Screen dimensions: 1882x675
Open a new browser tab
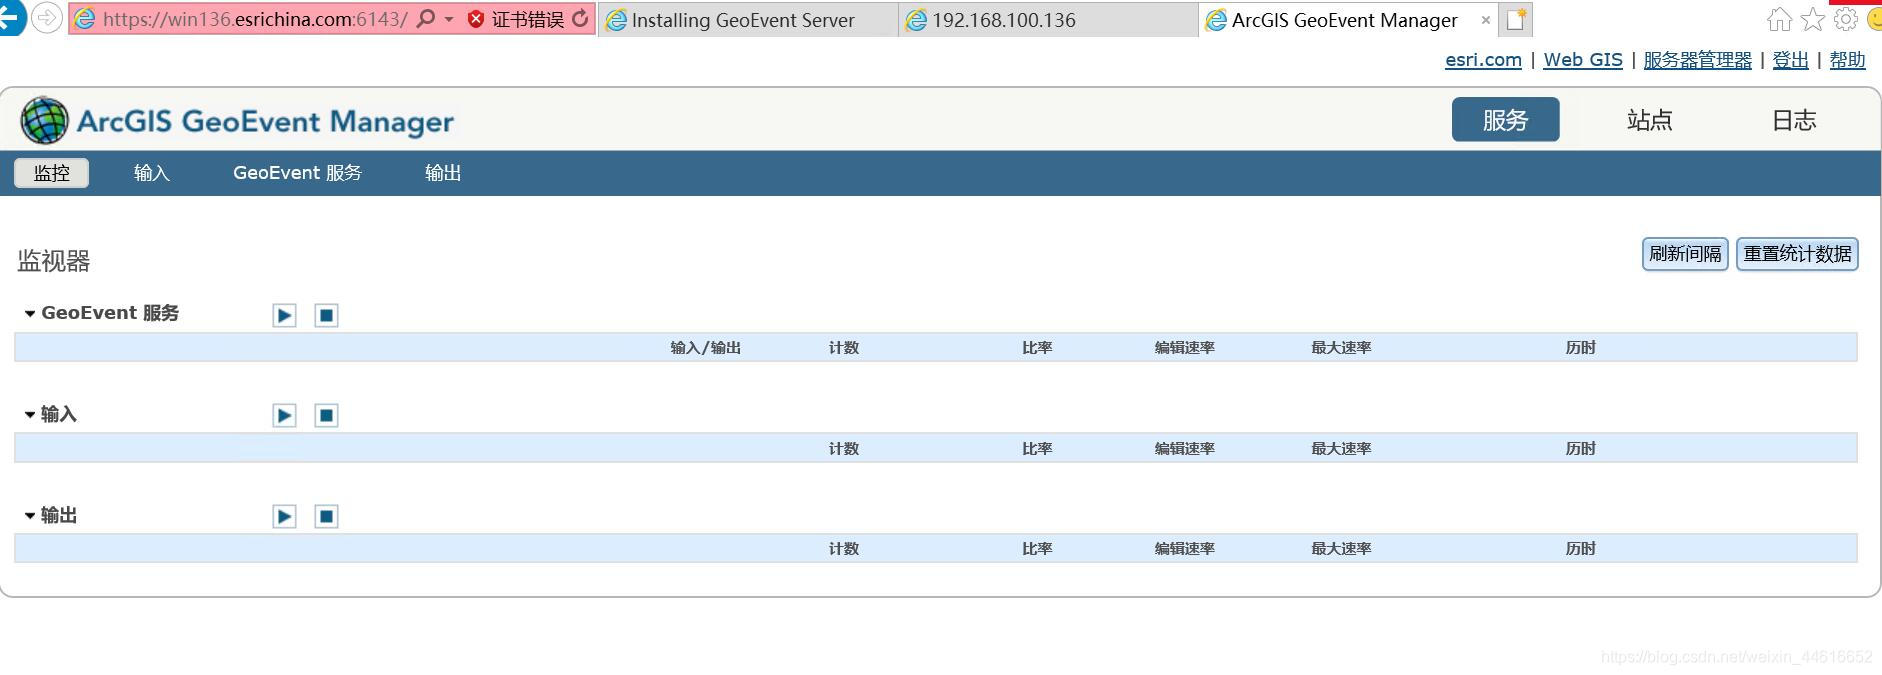(1516, 20)
